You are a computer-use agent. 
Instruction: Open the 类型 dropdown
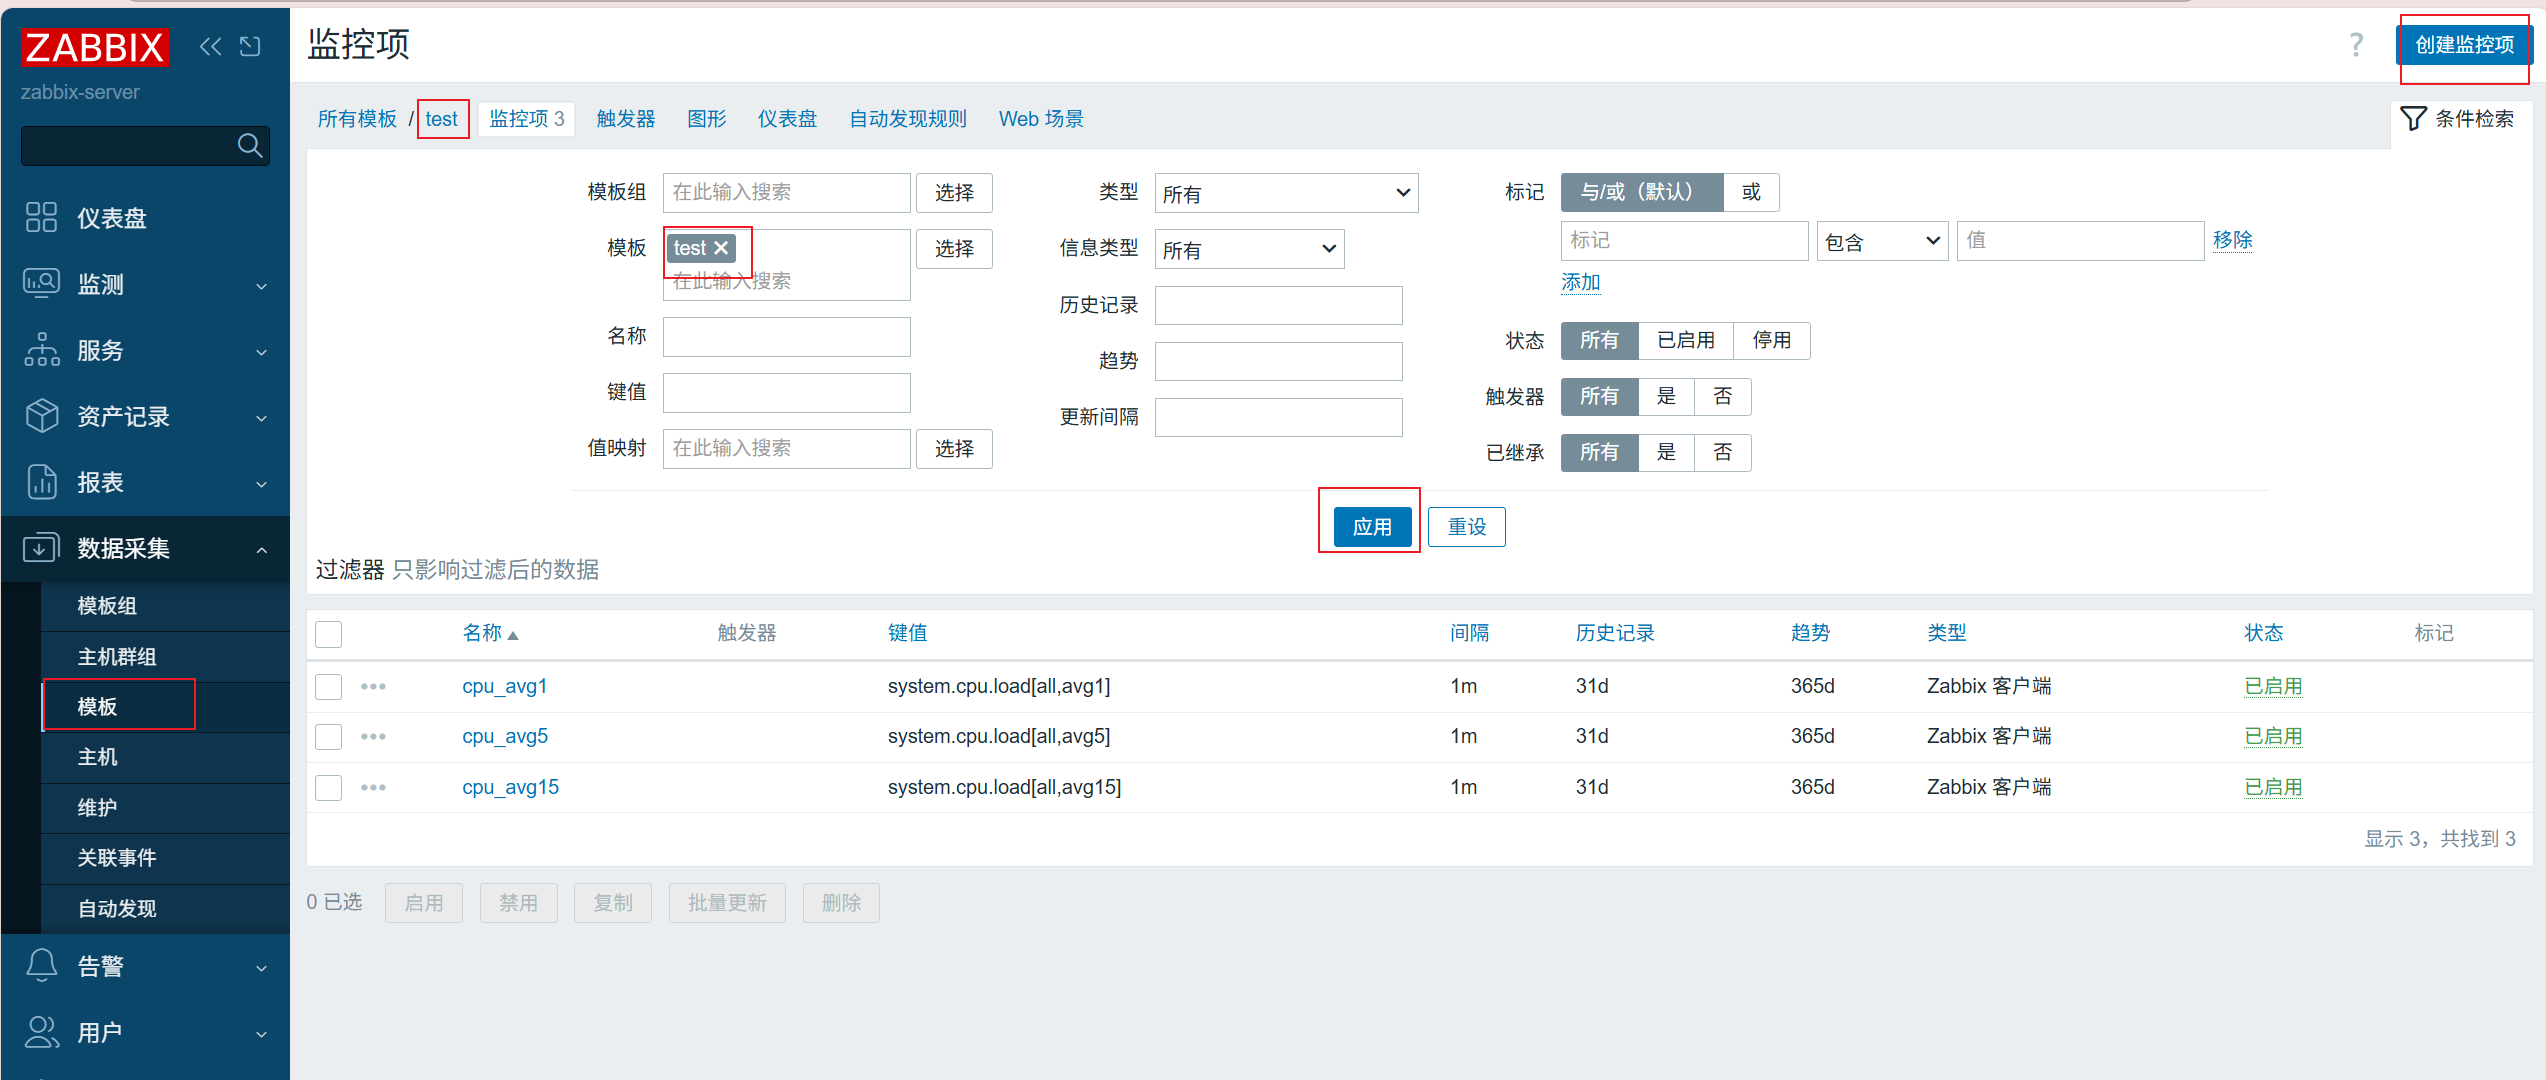[x=1285, y=193]
